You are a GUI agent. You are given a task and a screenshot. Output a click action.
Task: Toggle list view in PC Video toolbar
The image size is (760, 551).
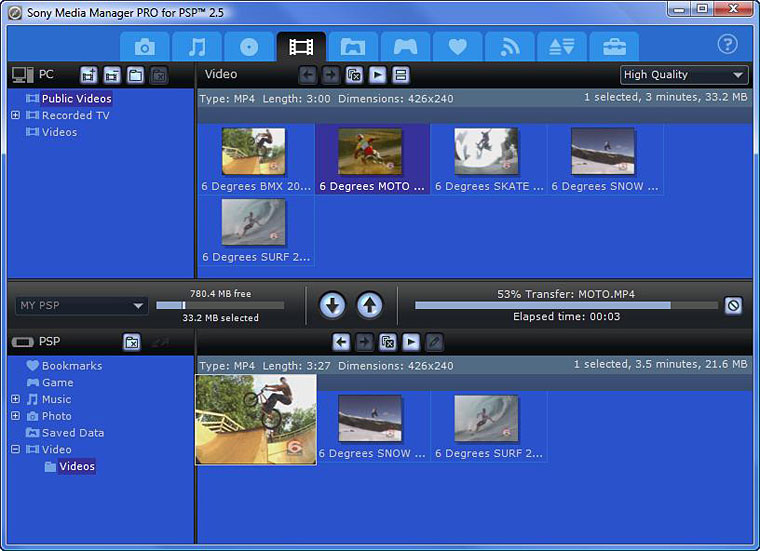401,75
